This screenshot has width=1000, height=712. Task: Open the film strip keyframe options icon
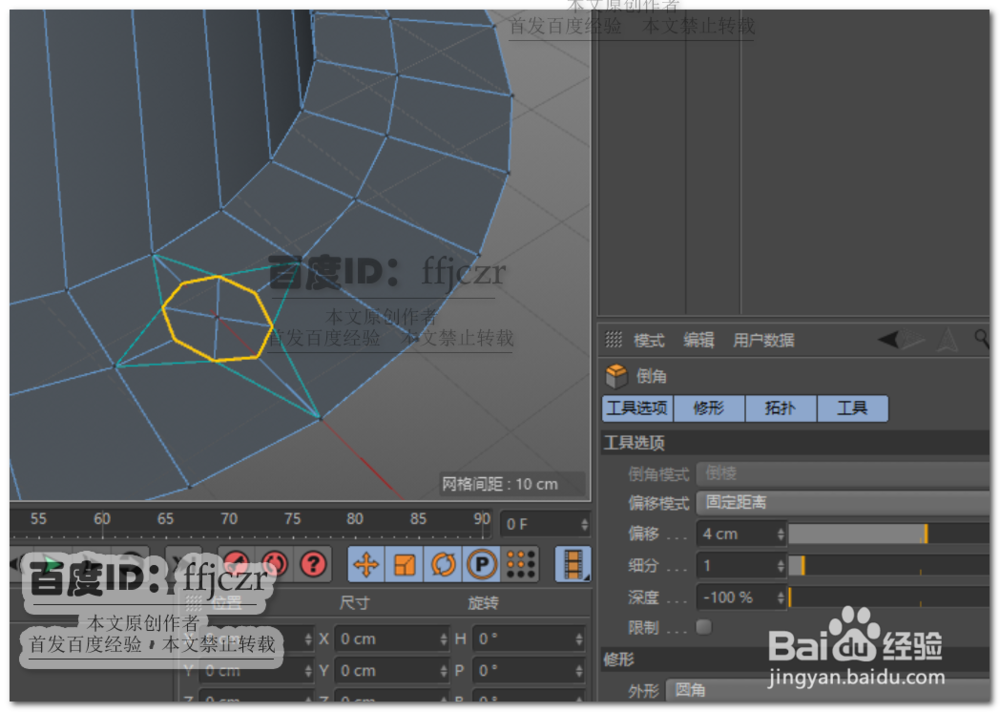(573, 565)
